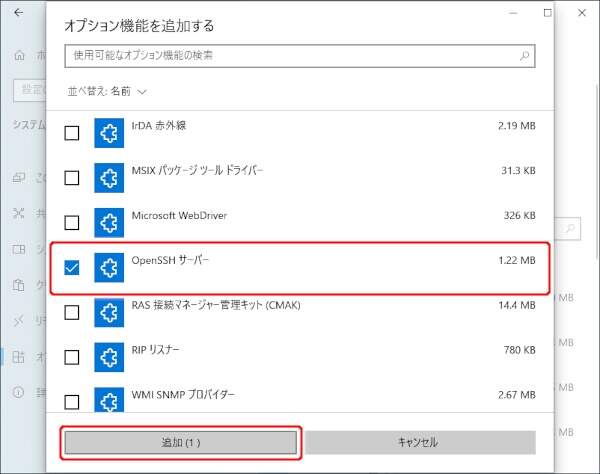Screen dimensions: 600x474
Task: Check the Microsoft WebDriver checkbox
Action: (x=72, y=223)
